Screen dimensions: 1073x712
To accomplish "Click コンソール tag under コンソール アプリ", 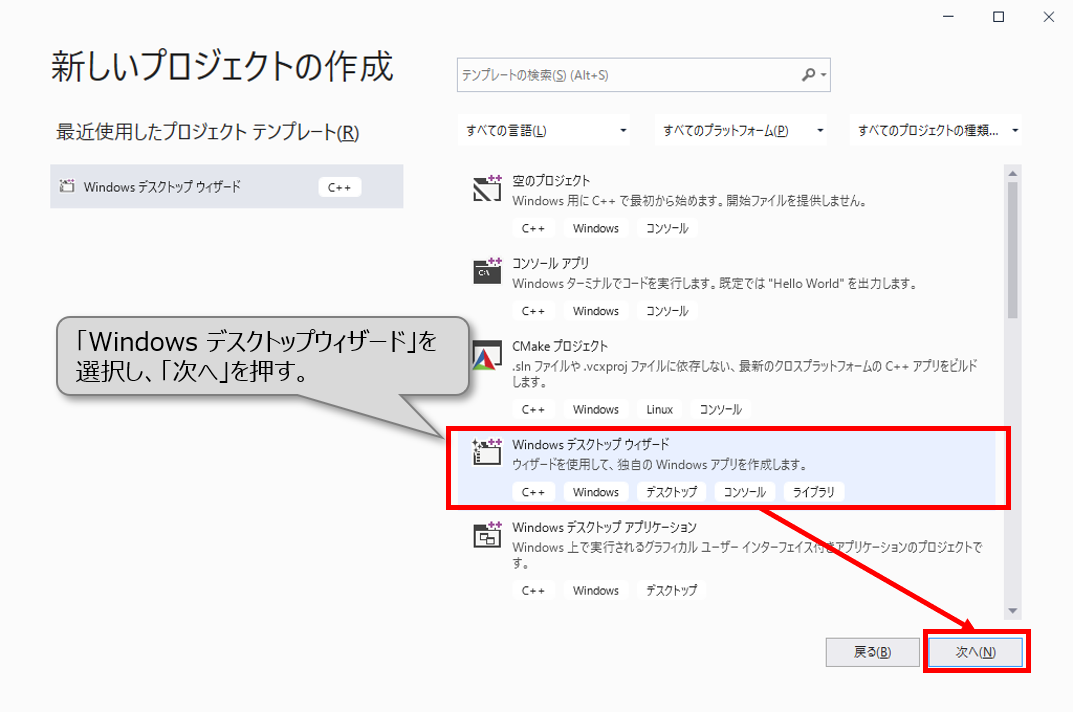I will 667,311.
